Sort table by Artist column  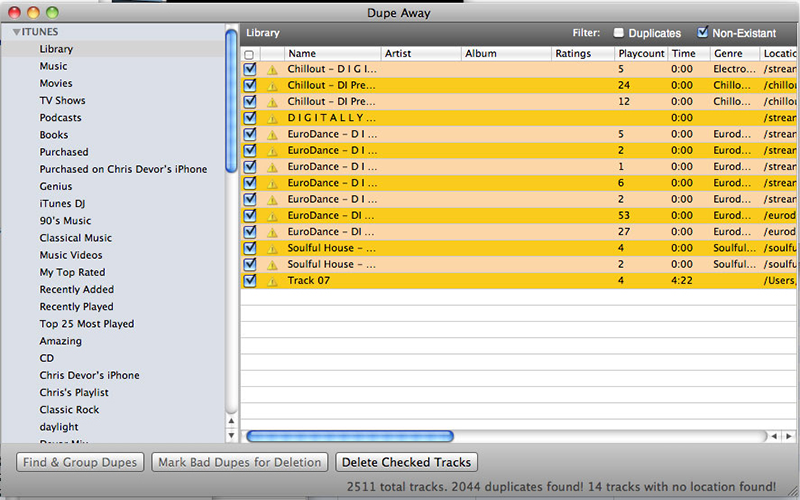[421, 54]
